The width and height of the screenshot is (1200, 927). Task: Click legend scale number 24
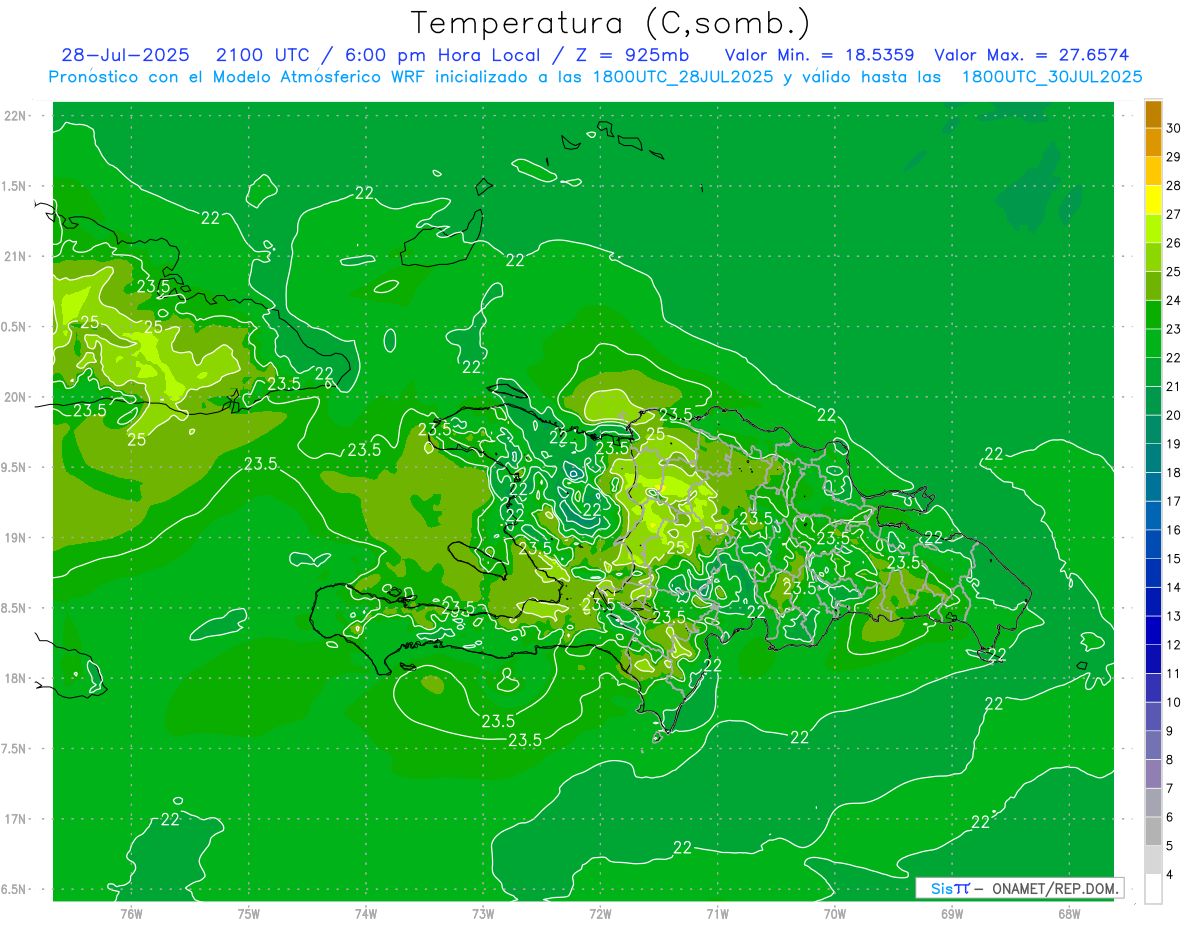click(x=1174, y=300)
